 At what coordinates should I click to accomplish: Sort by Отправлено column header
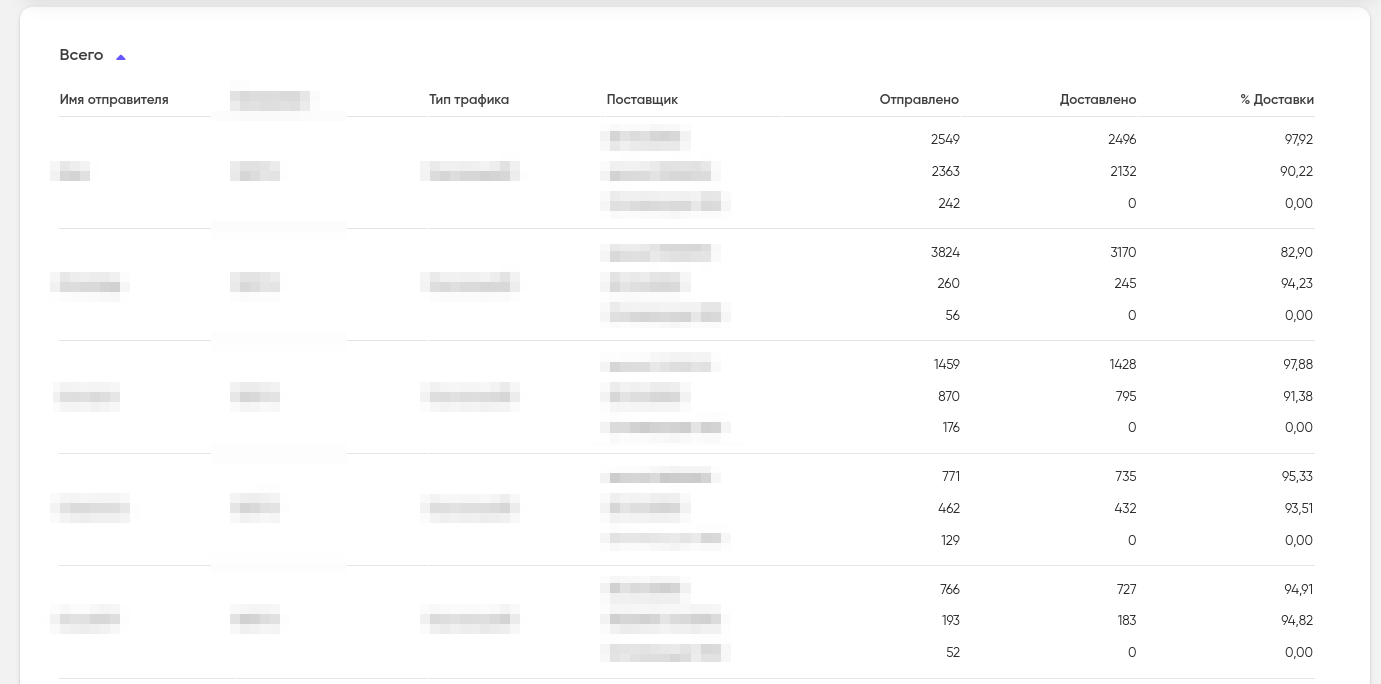(x=919, y=99)
